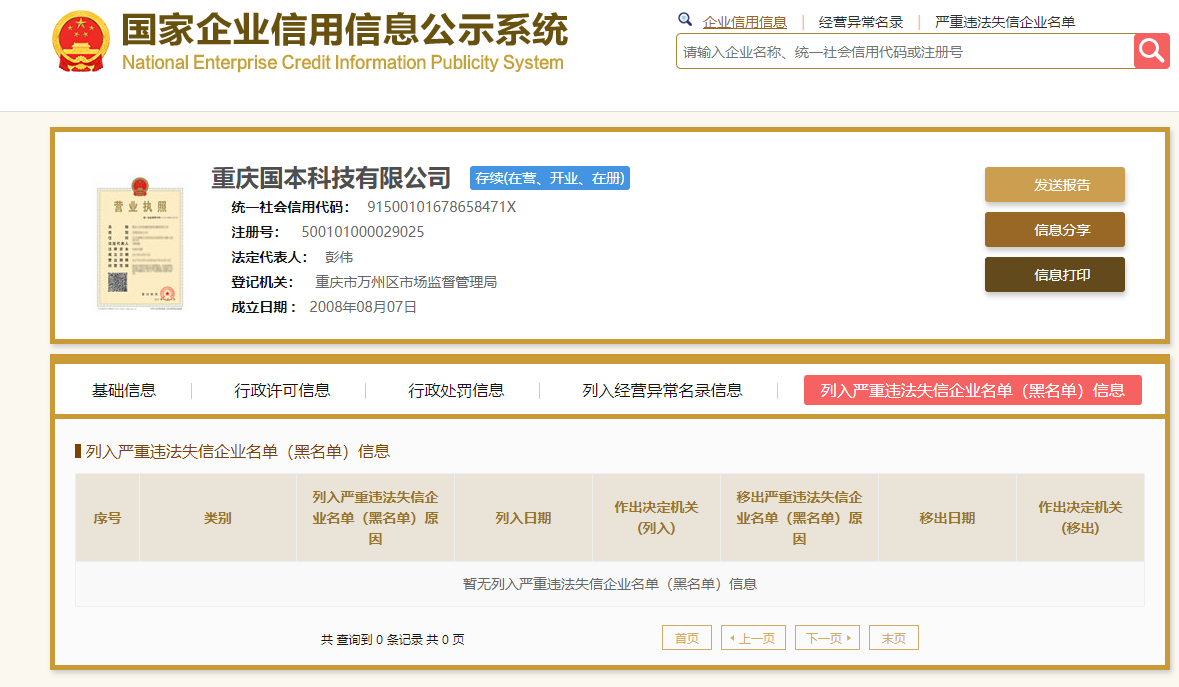Click the 存续(在营、开业、在册) status badge

pos(550,178)
